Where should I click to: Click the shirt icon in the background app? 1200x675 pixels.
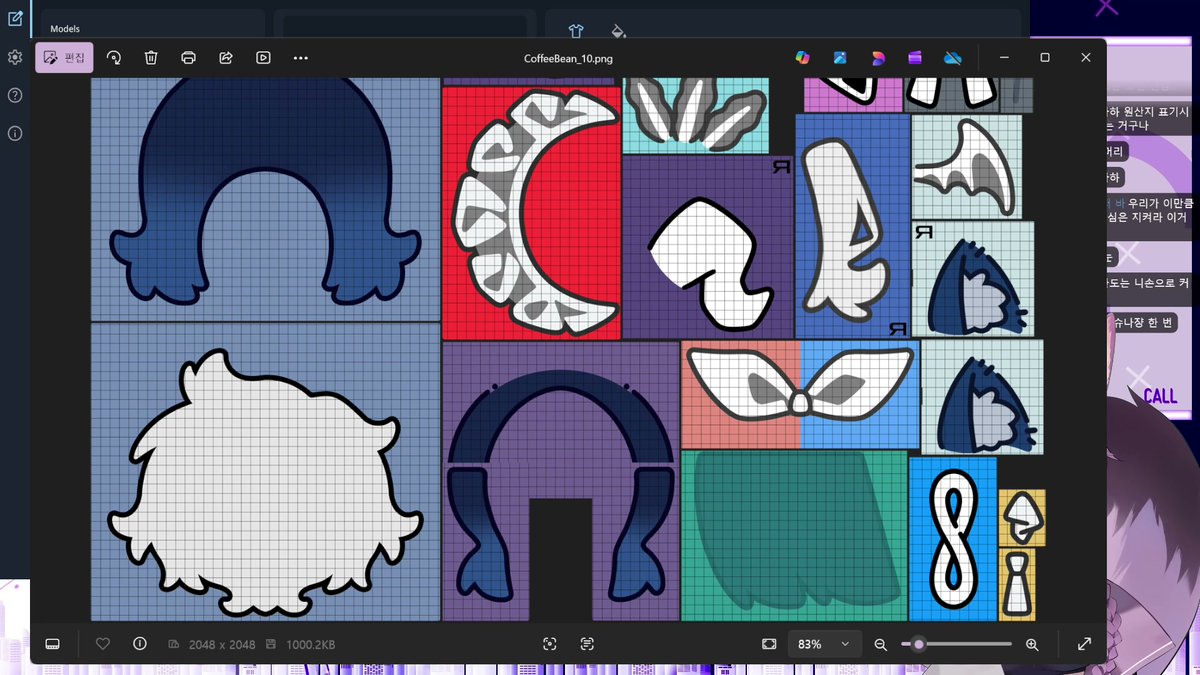coord(576,30)
